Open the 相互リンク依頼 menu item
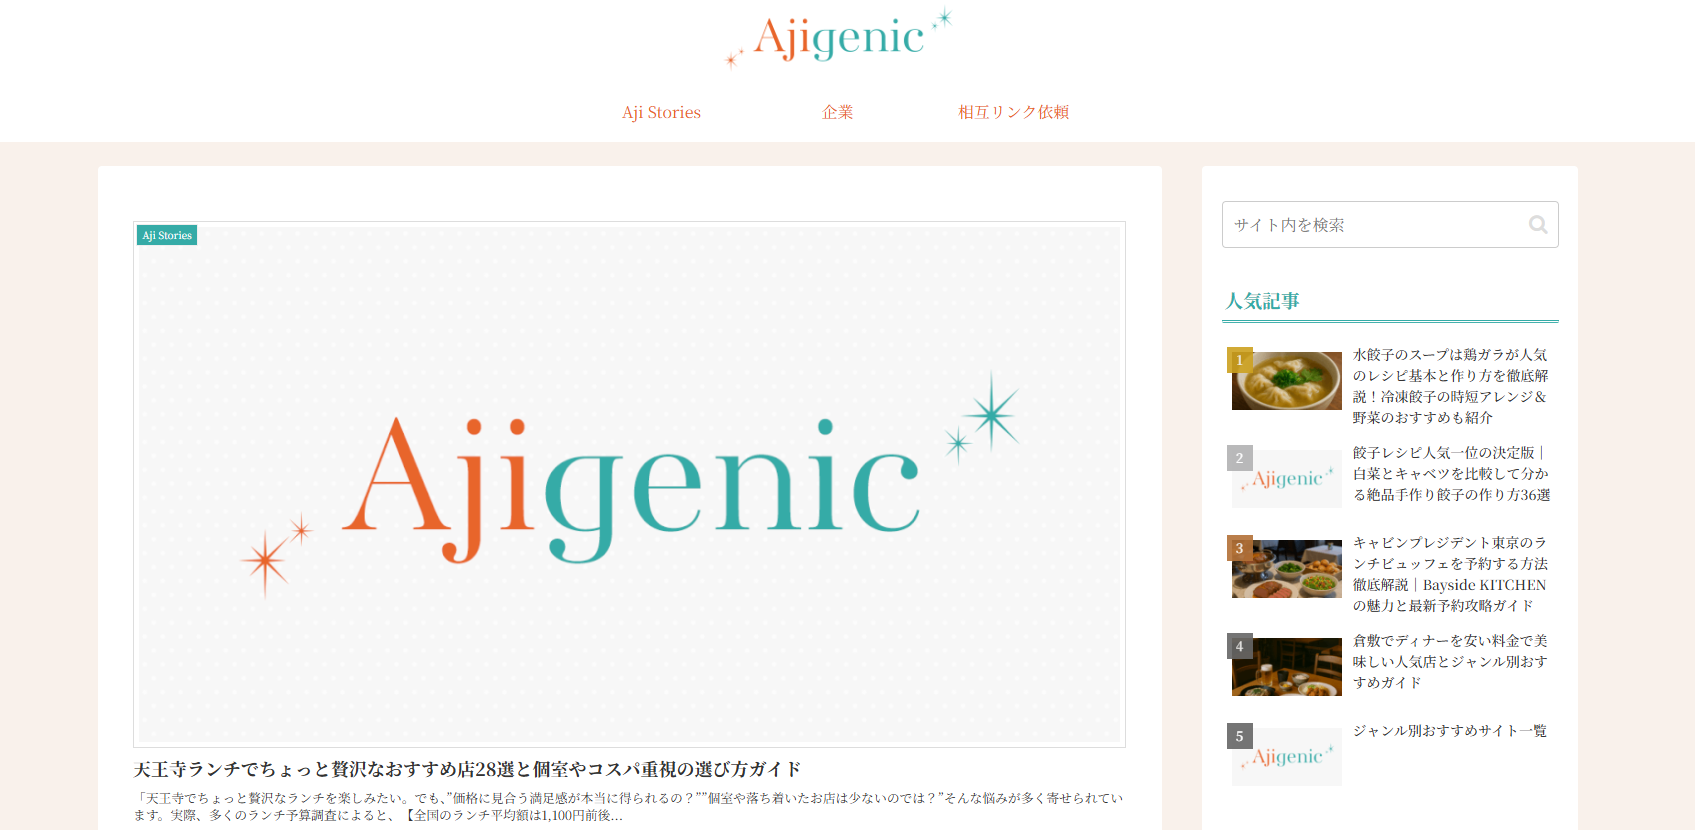 [1013, 112]
